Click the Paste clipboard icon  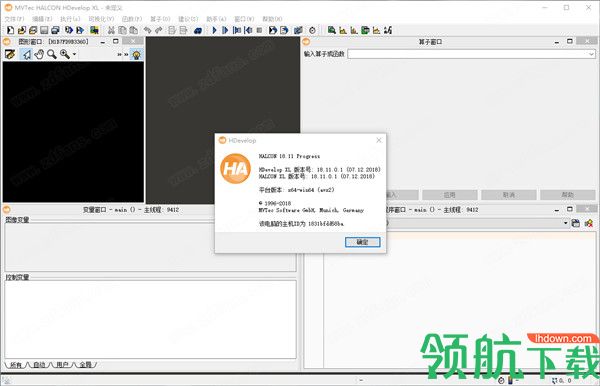tap(134, 30)
